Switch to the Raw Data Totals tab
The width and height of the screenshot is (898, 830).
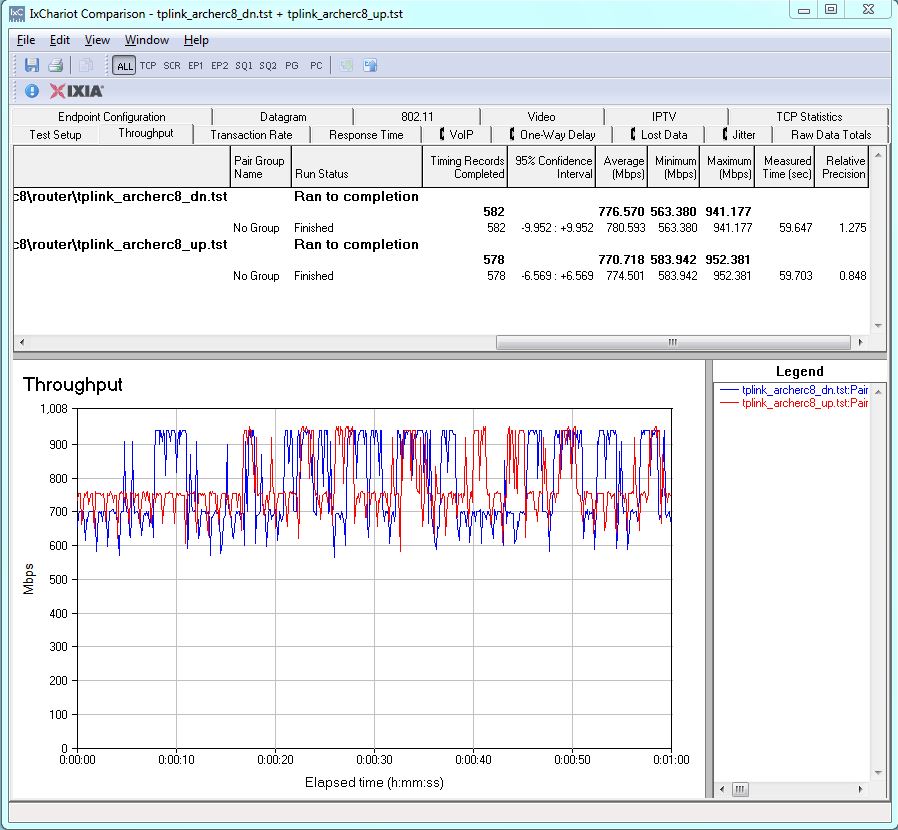[x=830, y=135]
